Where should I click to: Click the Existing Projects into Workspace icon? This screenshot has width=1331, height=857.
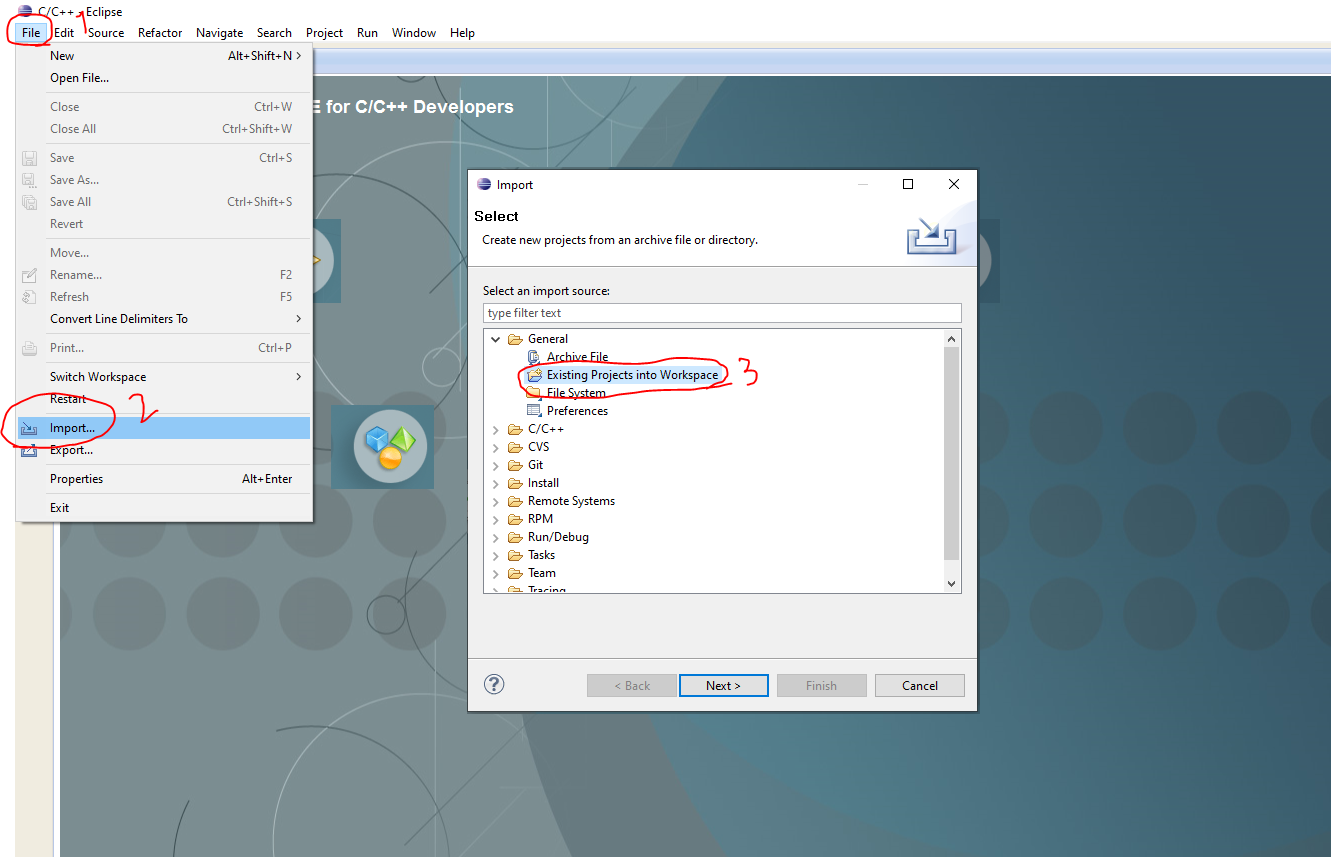pos(534,375)
